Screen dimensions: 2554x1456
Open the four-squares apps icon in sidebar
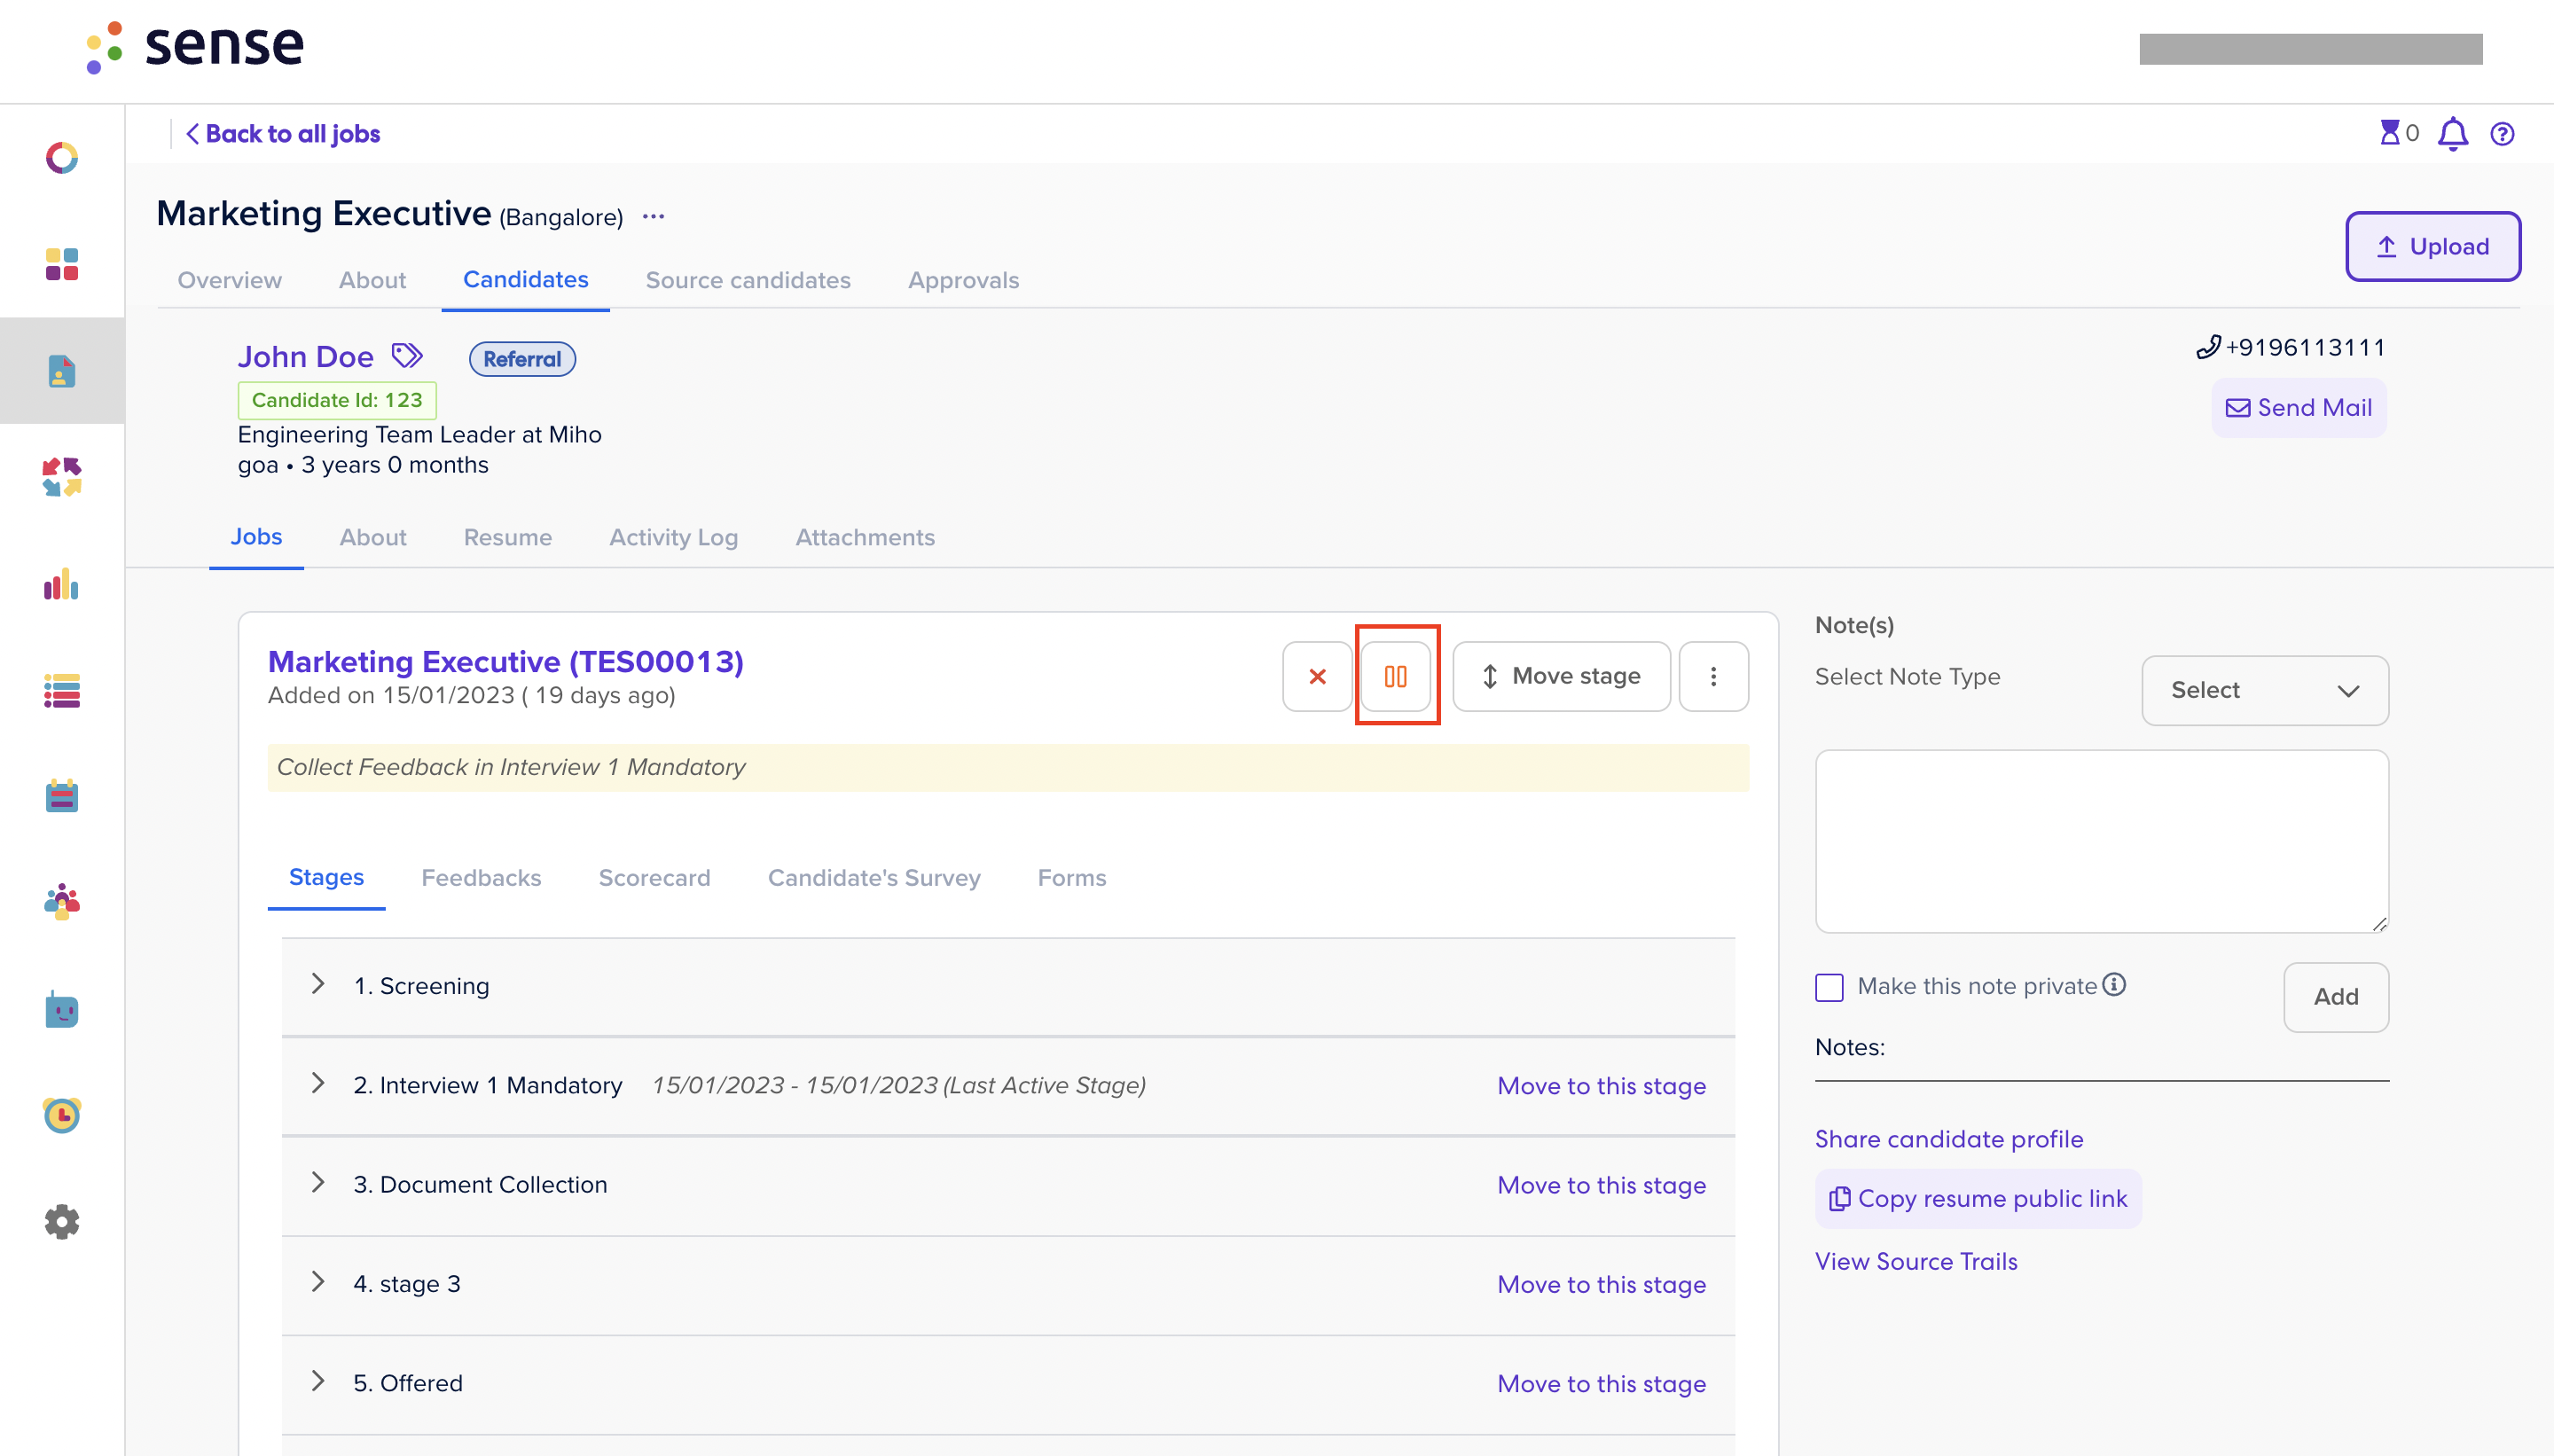[x=62, y=264]
